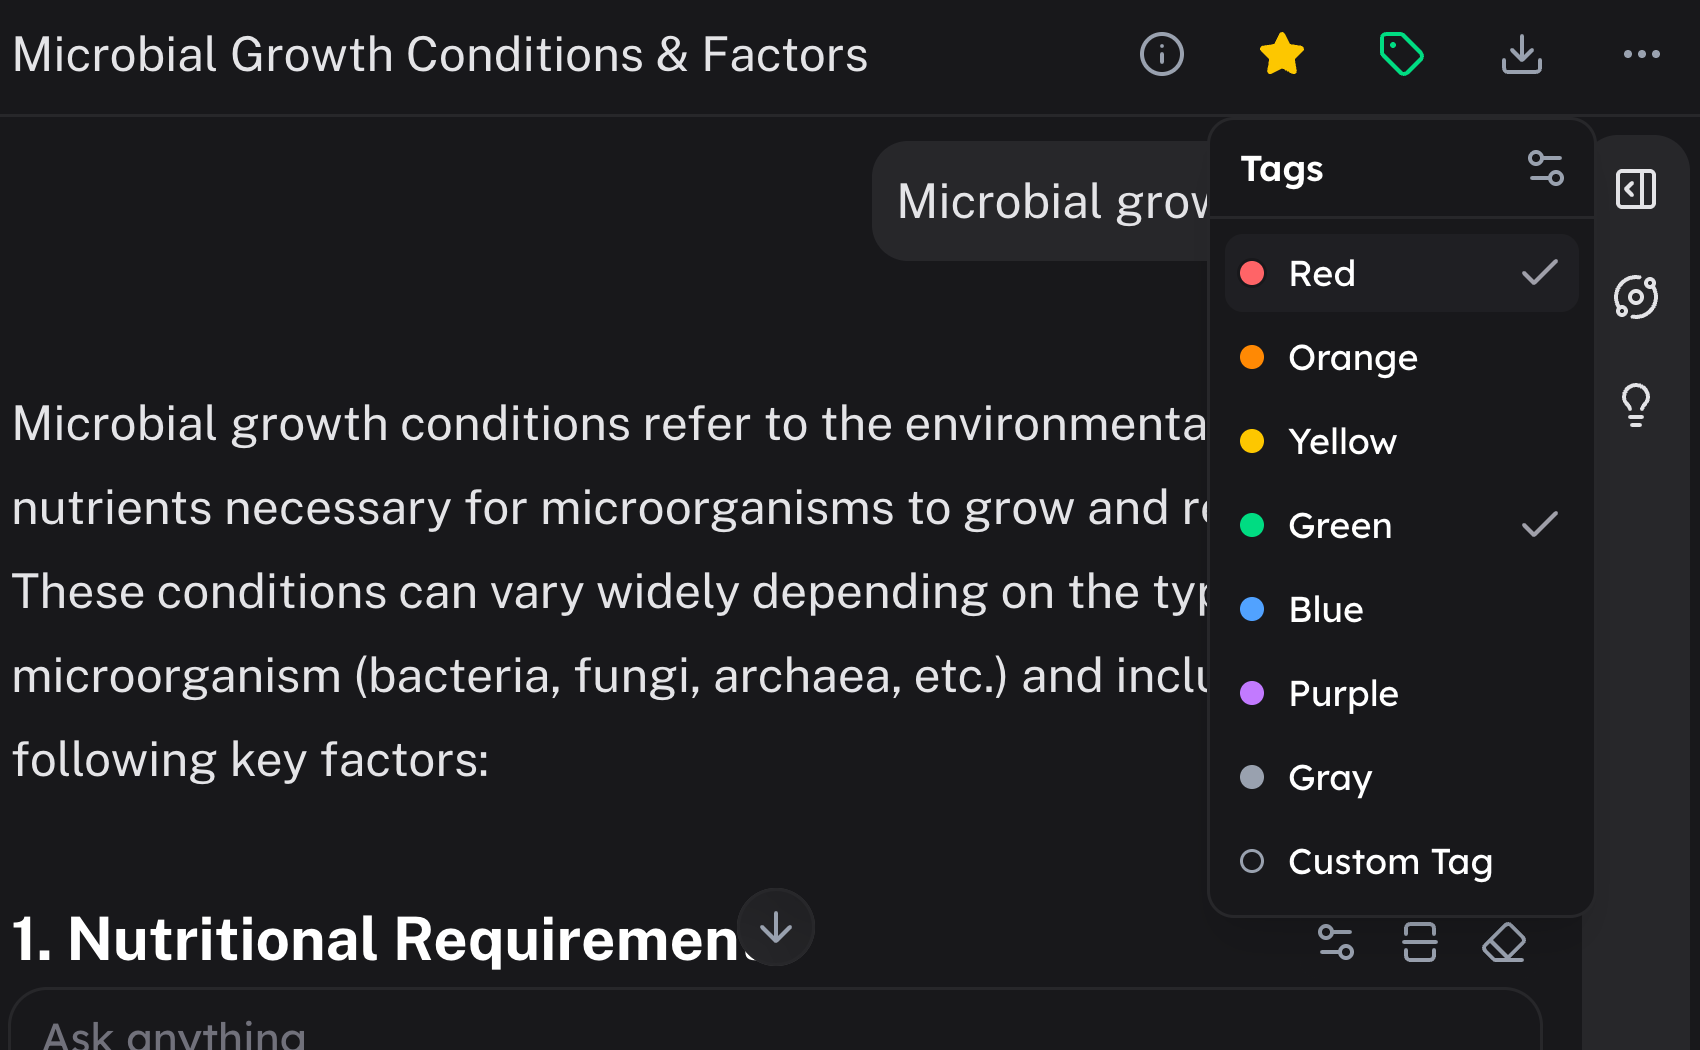
Task: Select the Yellow tag option
Action: [x=1342, y=442]
